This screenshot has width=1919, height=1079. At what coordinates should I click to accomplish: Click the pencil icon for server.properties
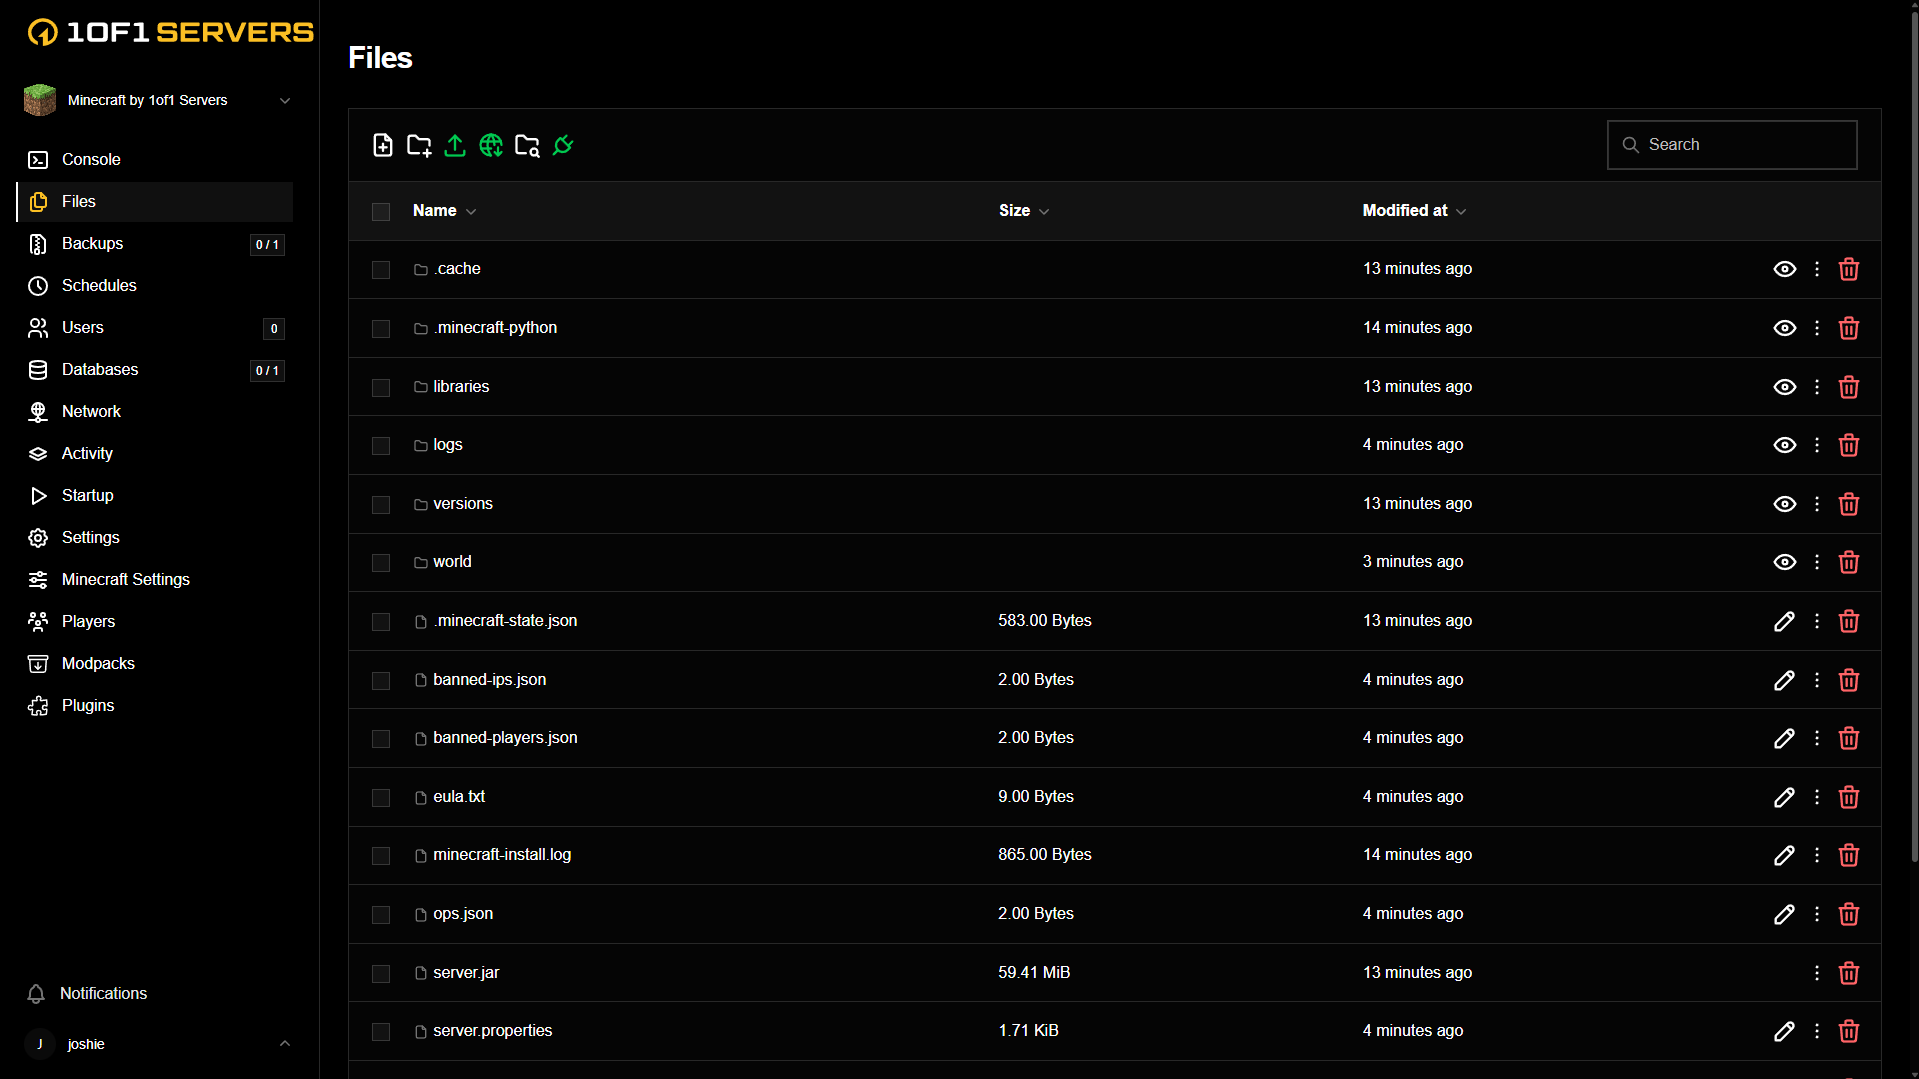coord(1784,1031)
